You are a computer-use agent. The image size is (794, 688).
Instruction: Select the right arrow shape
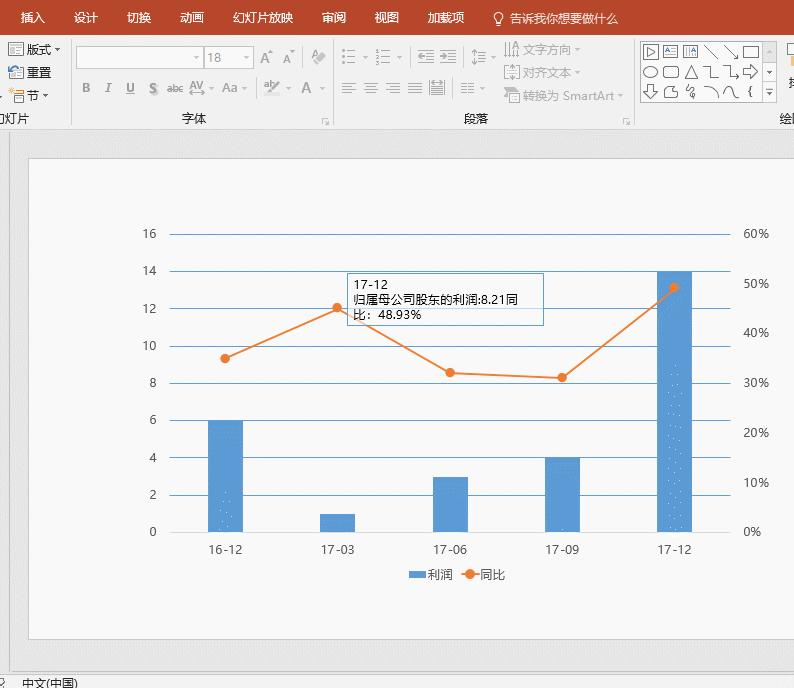[750, 72]
